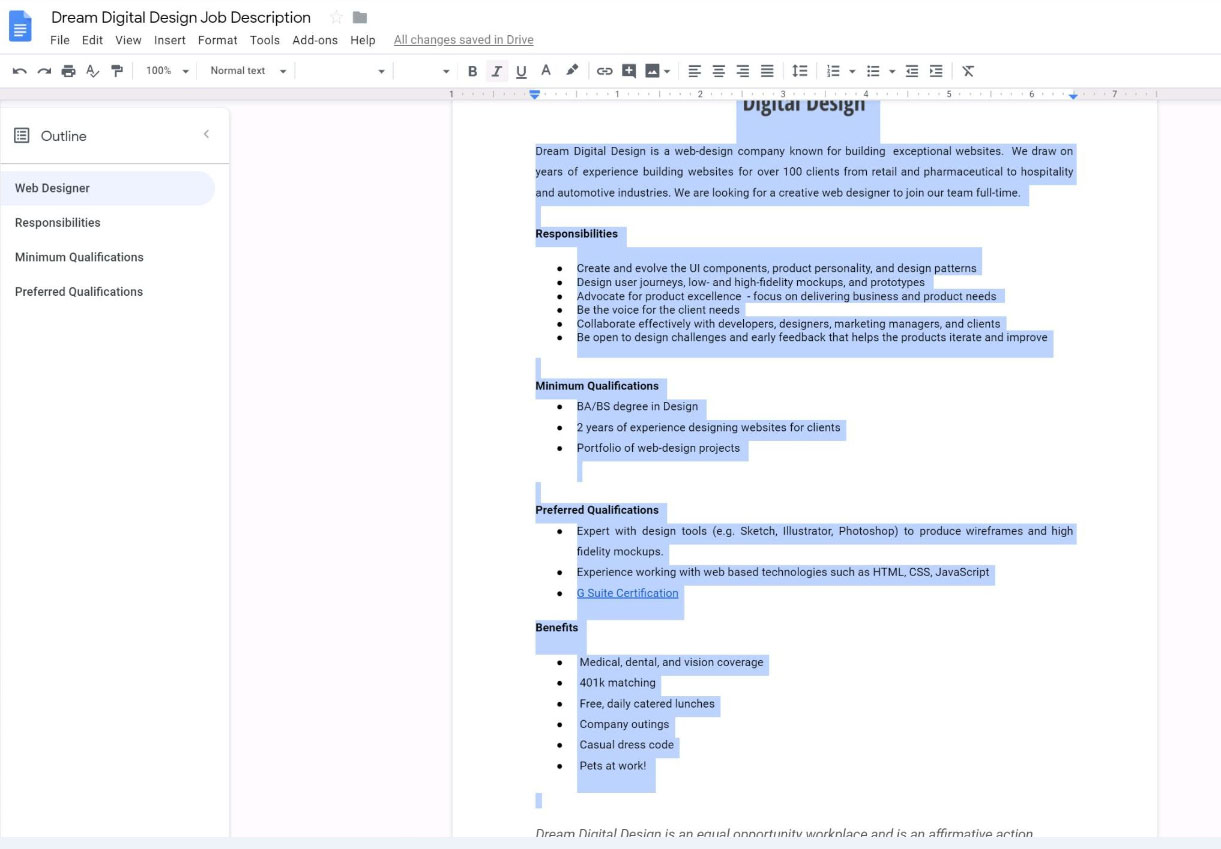Change the text color with the A icon
The height and width of the screenshot is (849, 1221).
click(x=546, y=71)
